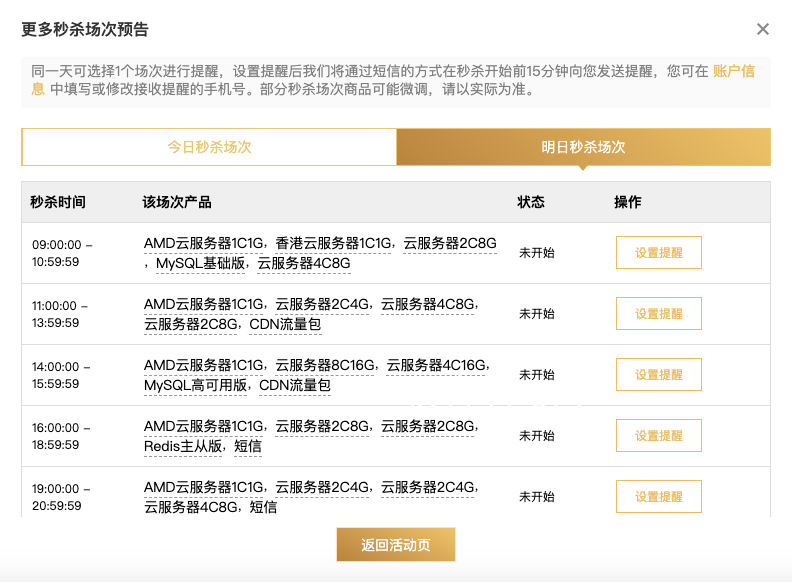Click 未开始 status in 14:00 row
Image resolution: width=792 pixels, height=582 pixels.
(537, 374)
